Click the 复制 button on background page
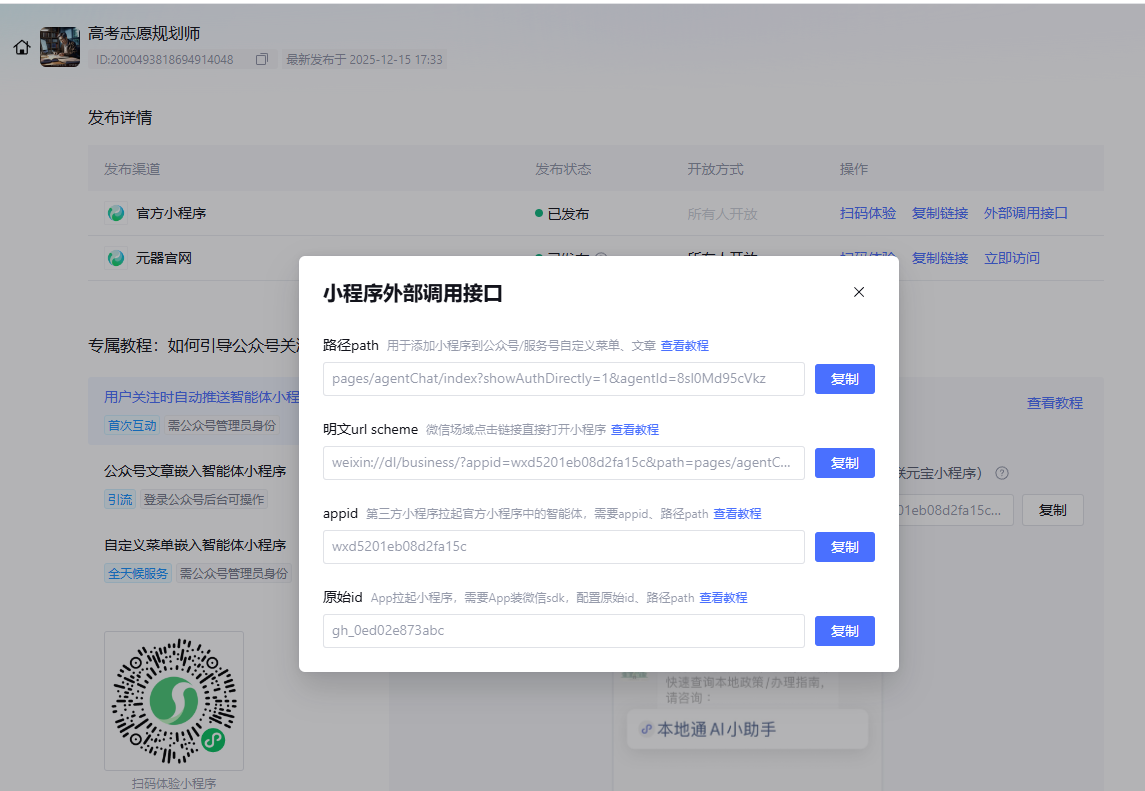Viewport: 1145px width, 791px height. point(1052,510)
